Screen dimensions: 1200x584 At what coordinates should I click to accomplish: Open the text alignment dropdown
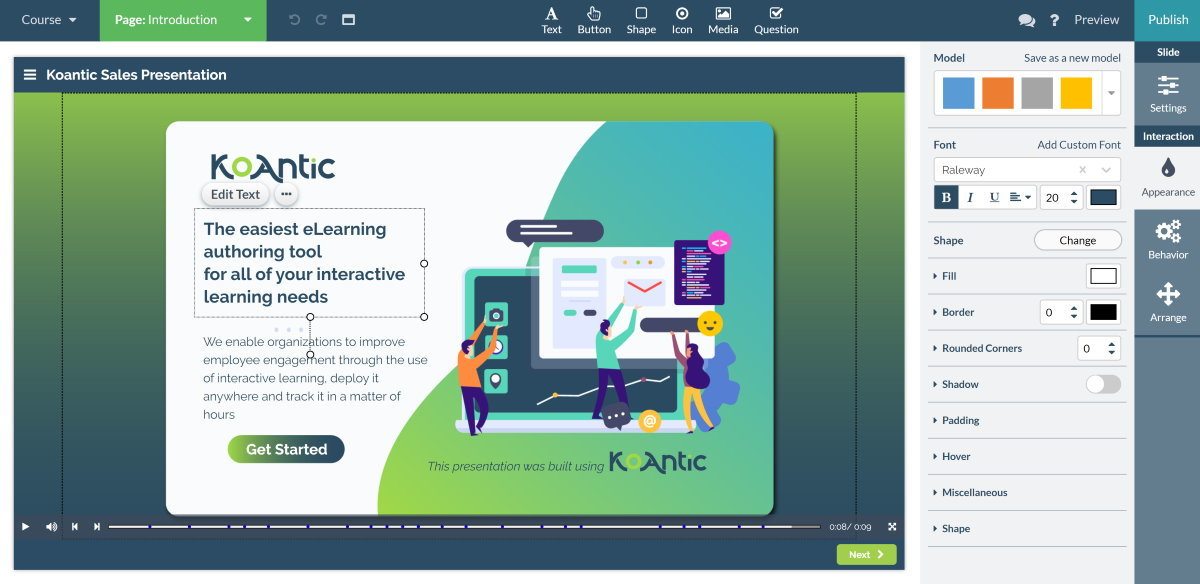(x=1020, y=197)
